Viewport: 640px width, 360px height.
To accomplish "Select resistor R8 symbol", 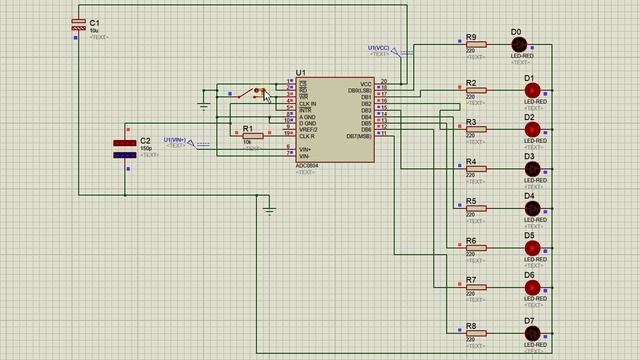I will click(476, 333).
